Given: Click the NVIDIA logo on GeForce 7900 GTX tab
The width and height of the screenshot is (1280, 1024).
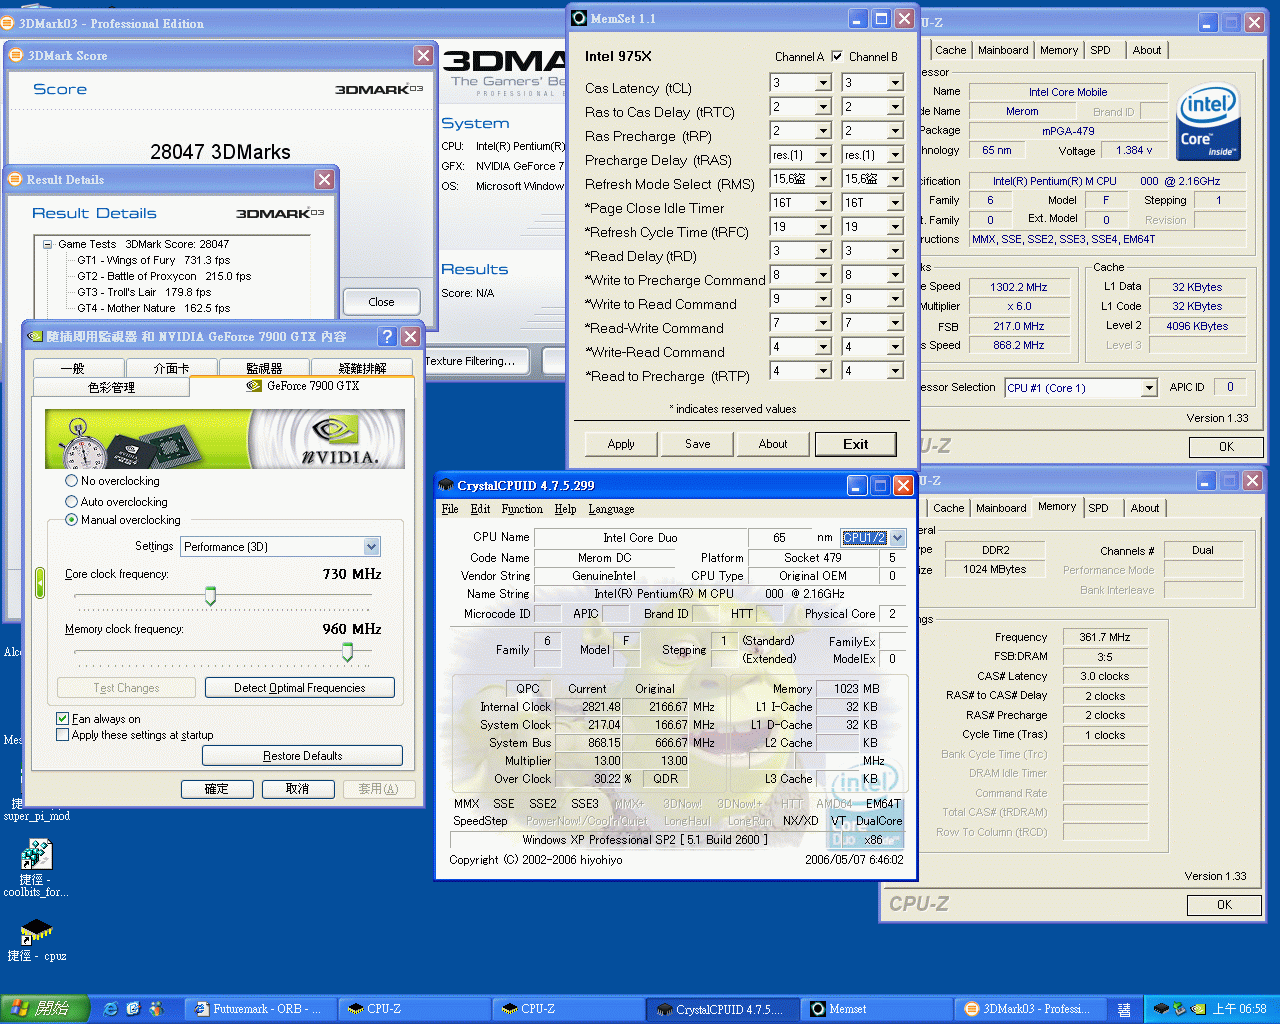Looking at the screenshot, I should (254, 385).
